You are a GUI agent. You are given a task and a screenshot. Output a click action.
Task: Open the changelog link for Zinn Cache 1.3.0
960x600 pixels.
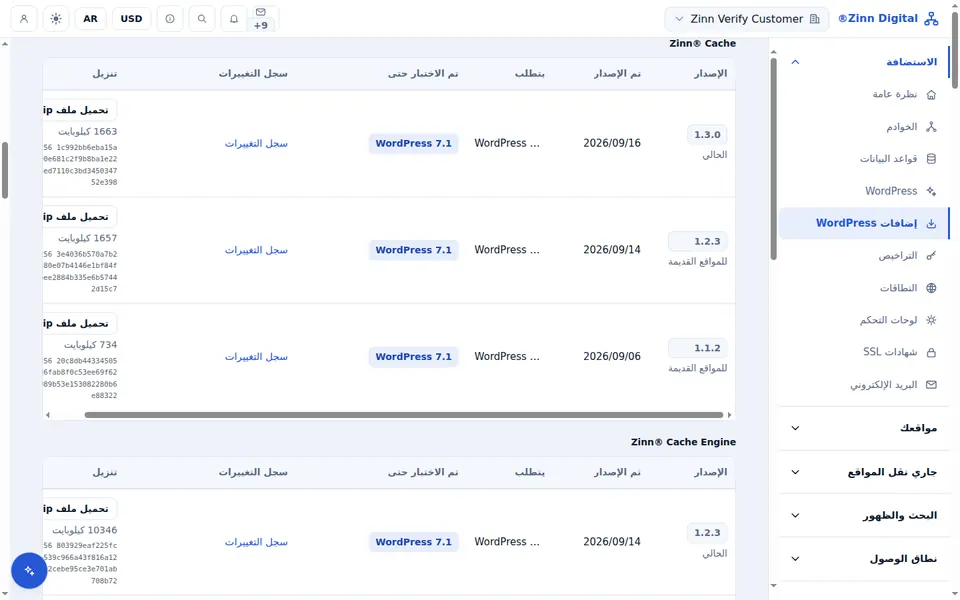point(256,143)
